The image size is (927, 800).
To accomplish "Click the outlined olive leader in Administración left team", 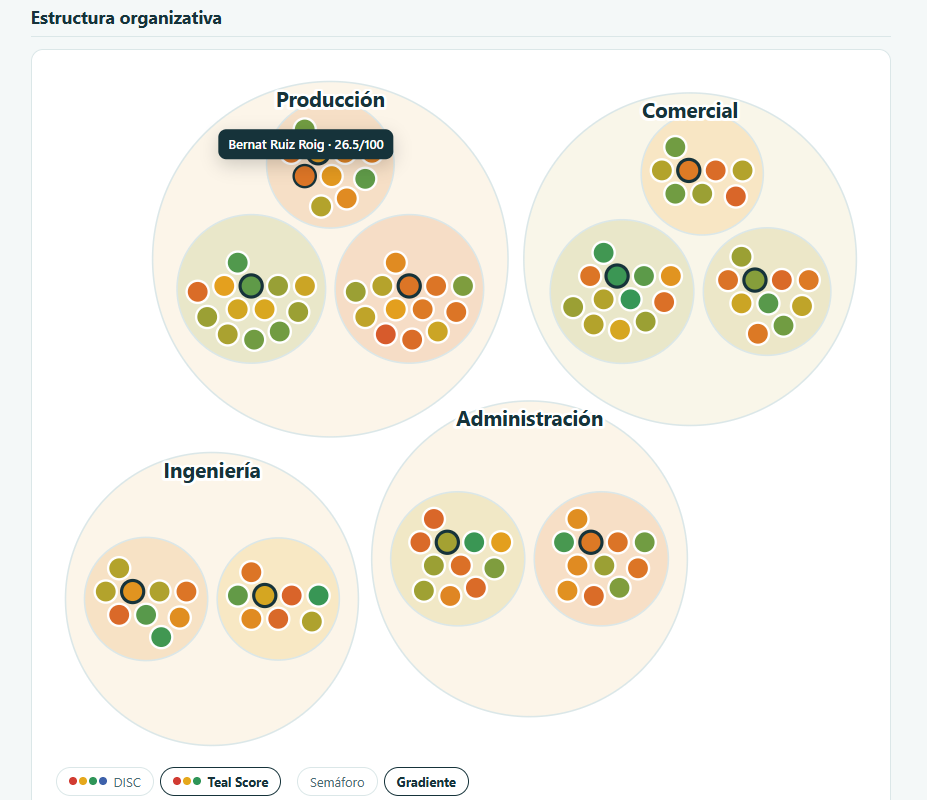I will tap(447, 542).
